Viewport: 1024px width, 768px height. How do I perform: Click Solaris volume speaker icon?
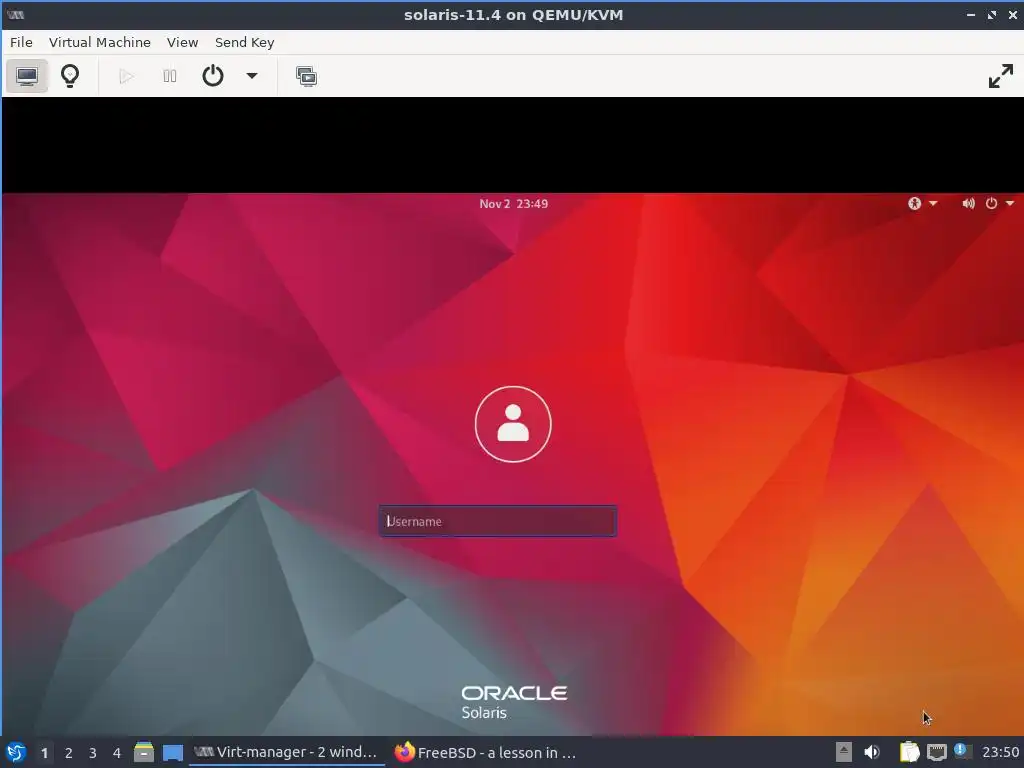(968, 204)
